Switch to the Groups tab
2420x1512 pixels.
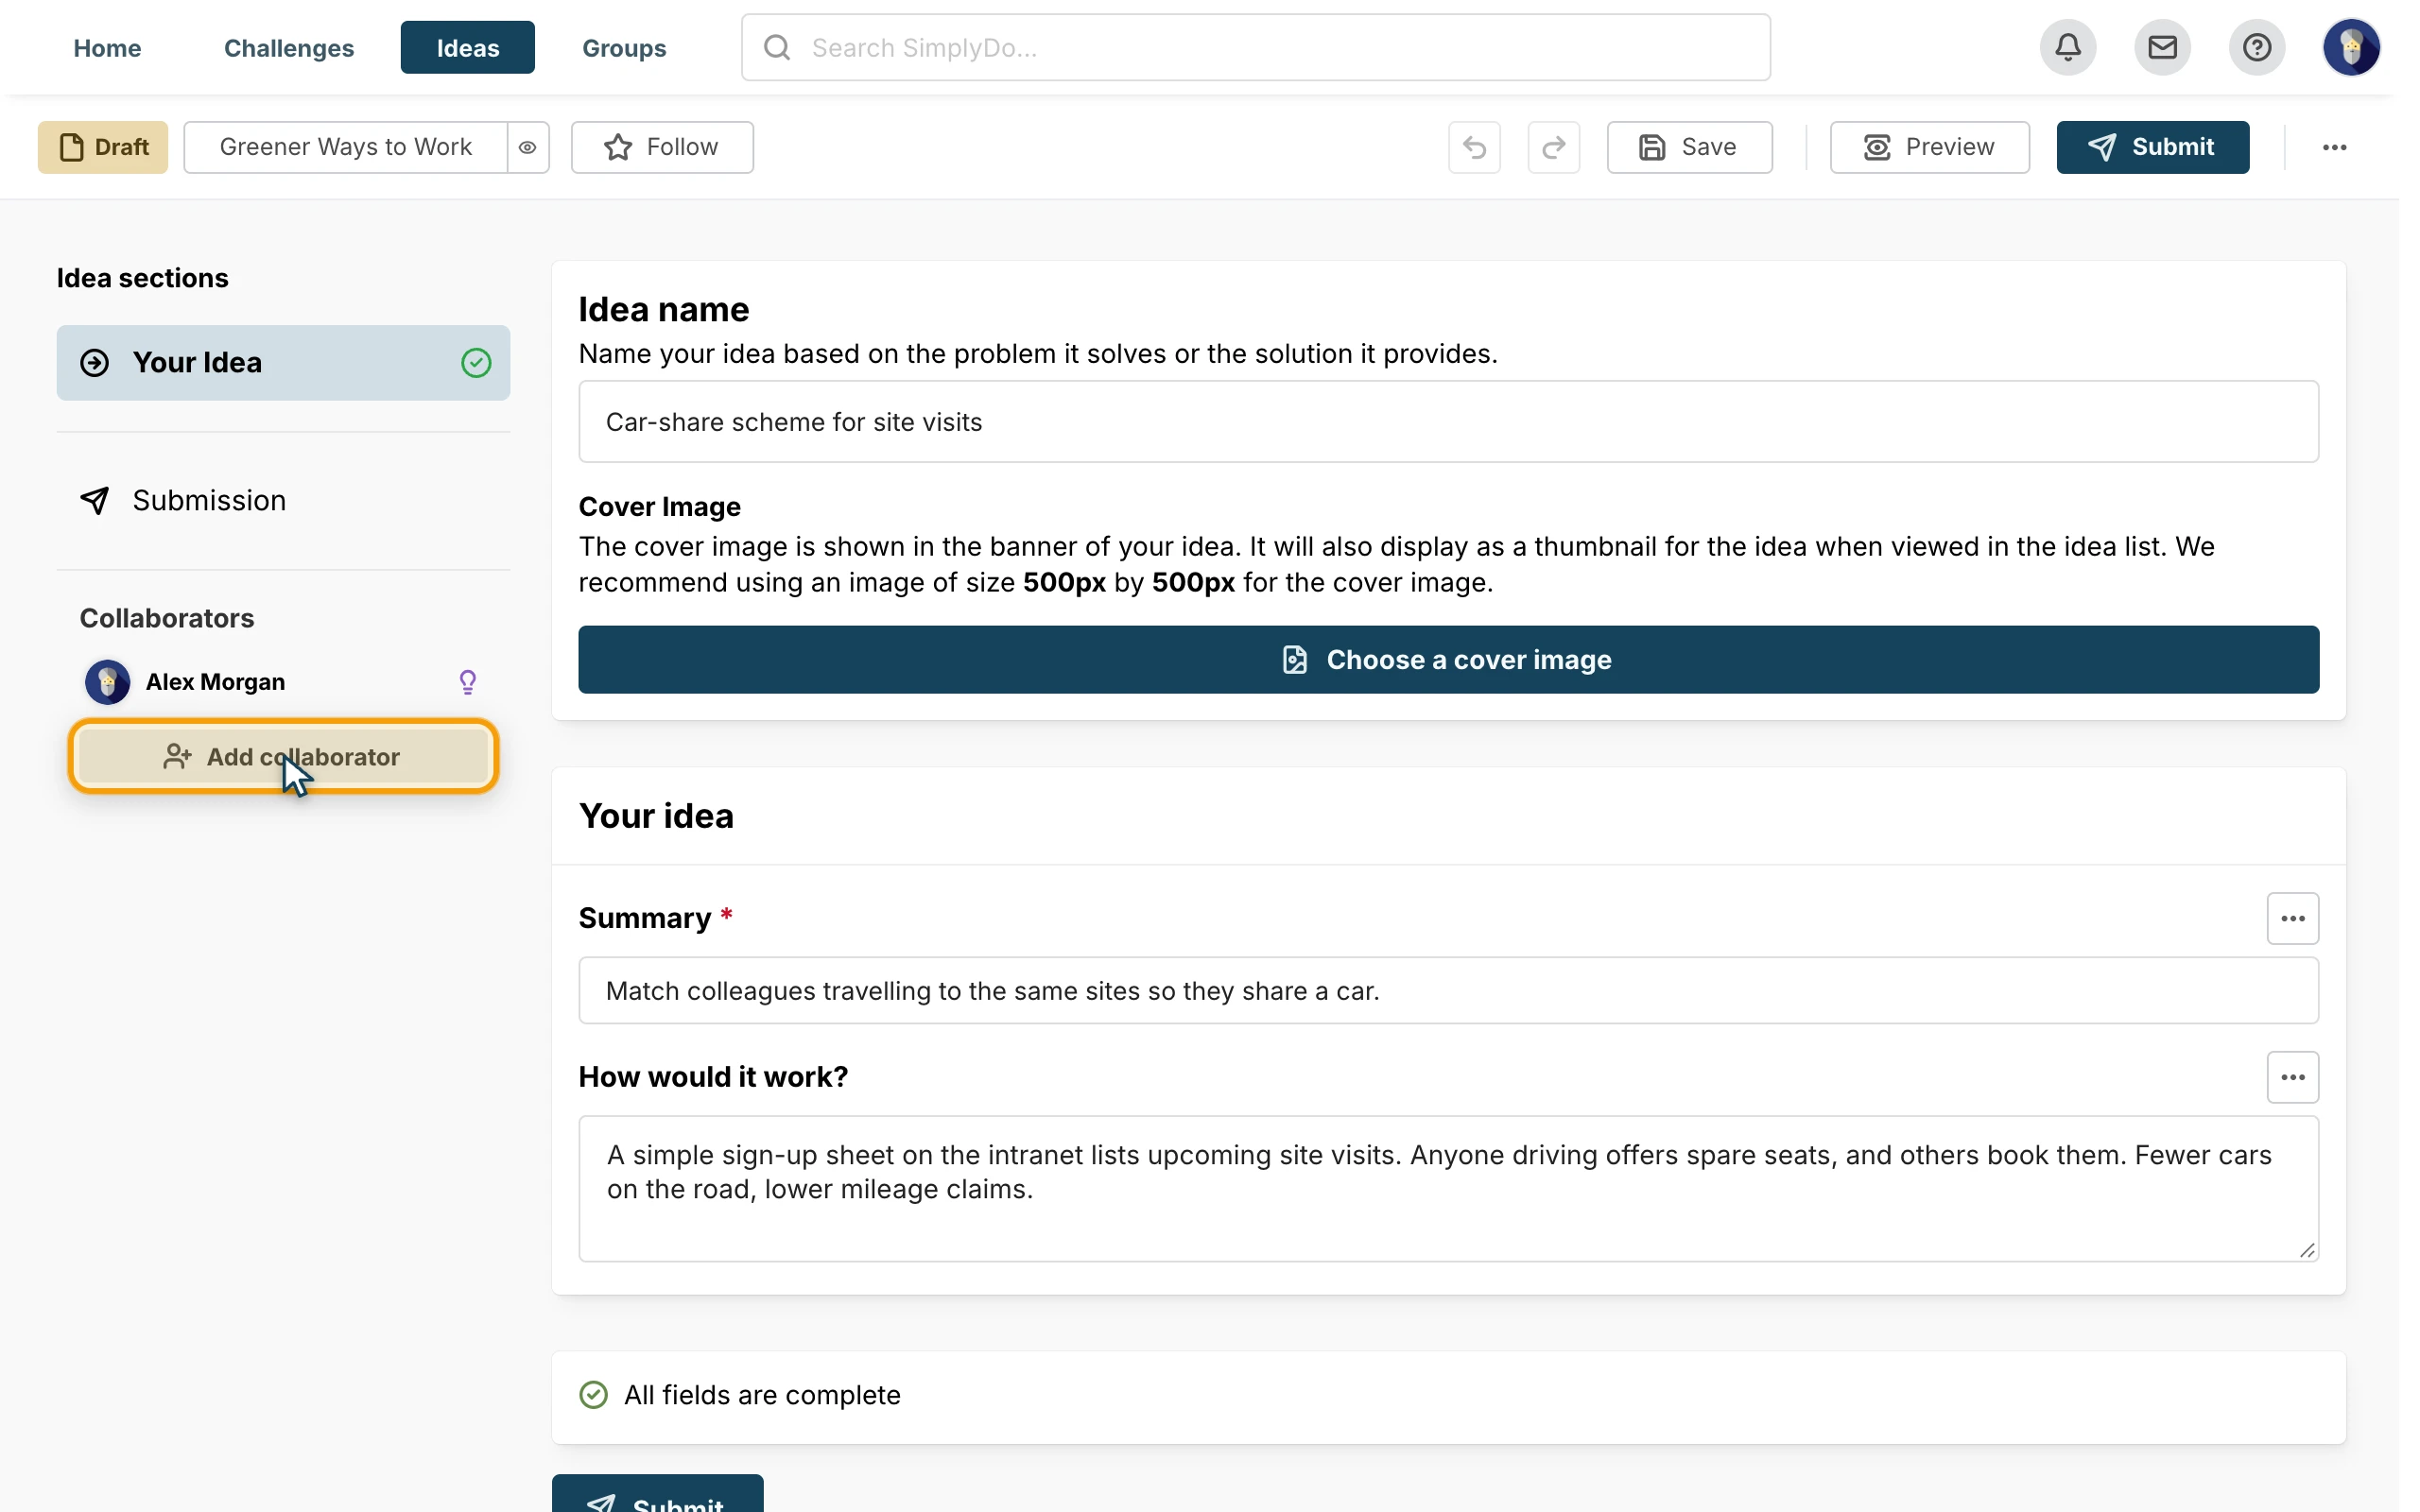point(624,47)
